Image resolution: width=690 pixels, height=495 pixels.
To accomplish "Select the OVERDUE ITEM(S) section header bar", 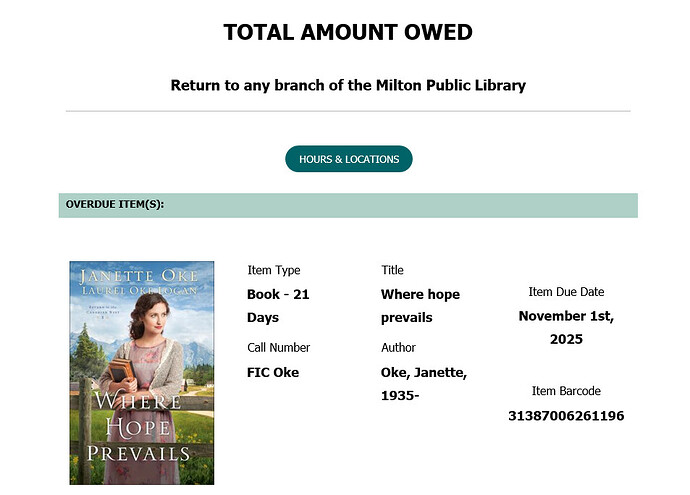I will [x=348, y=205].
